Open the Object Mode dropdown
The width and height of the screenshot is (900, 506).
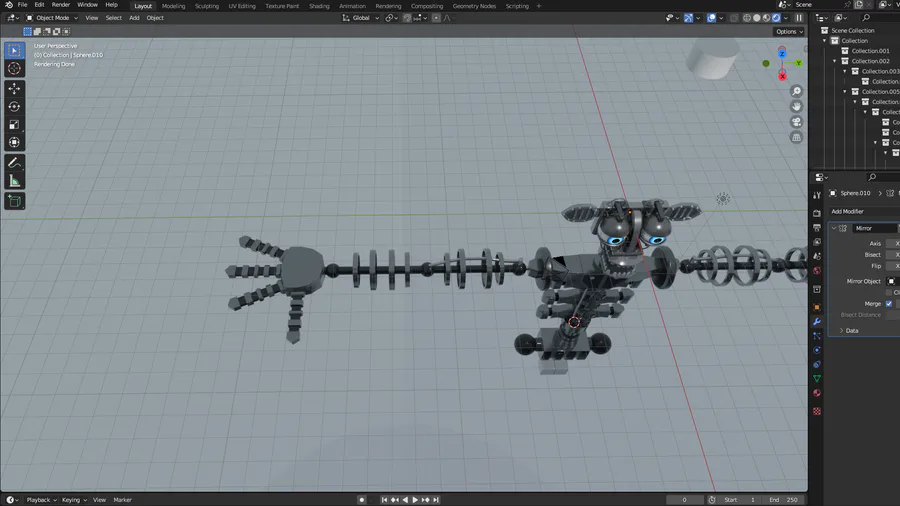click(x=52, y=18)
